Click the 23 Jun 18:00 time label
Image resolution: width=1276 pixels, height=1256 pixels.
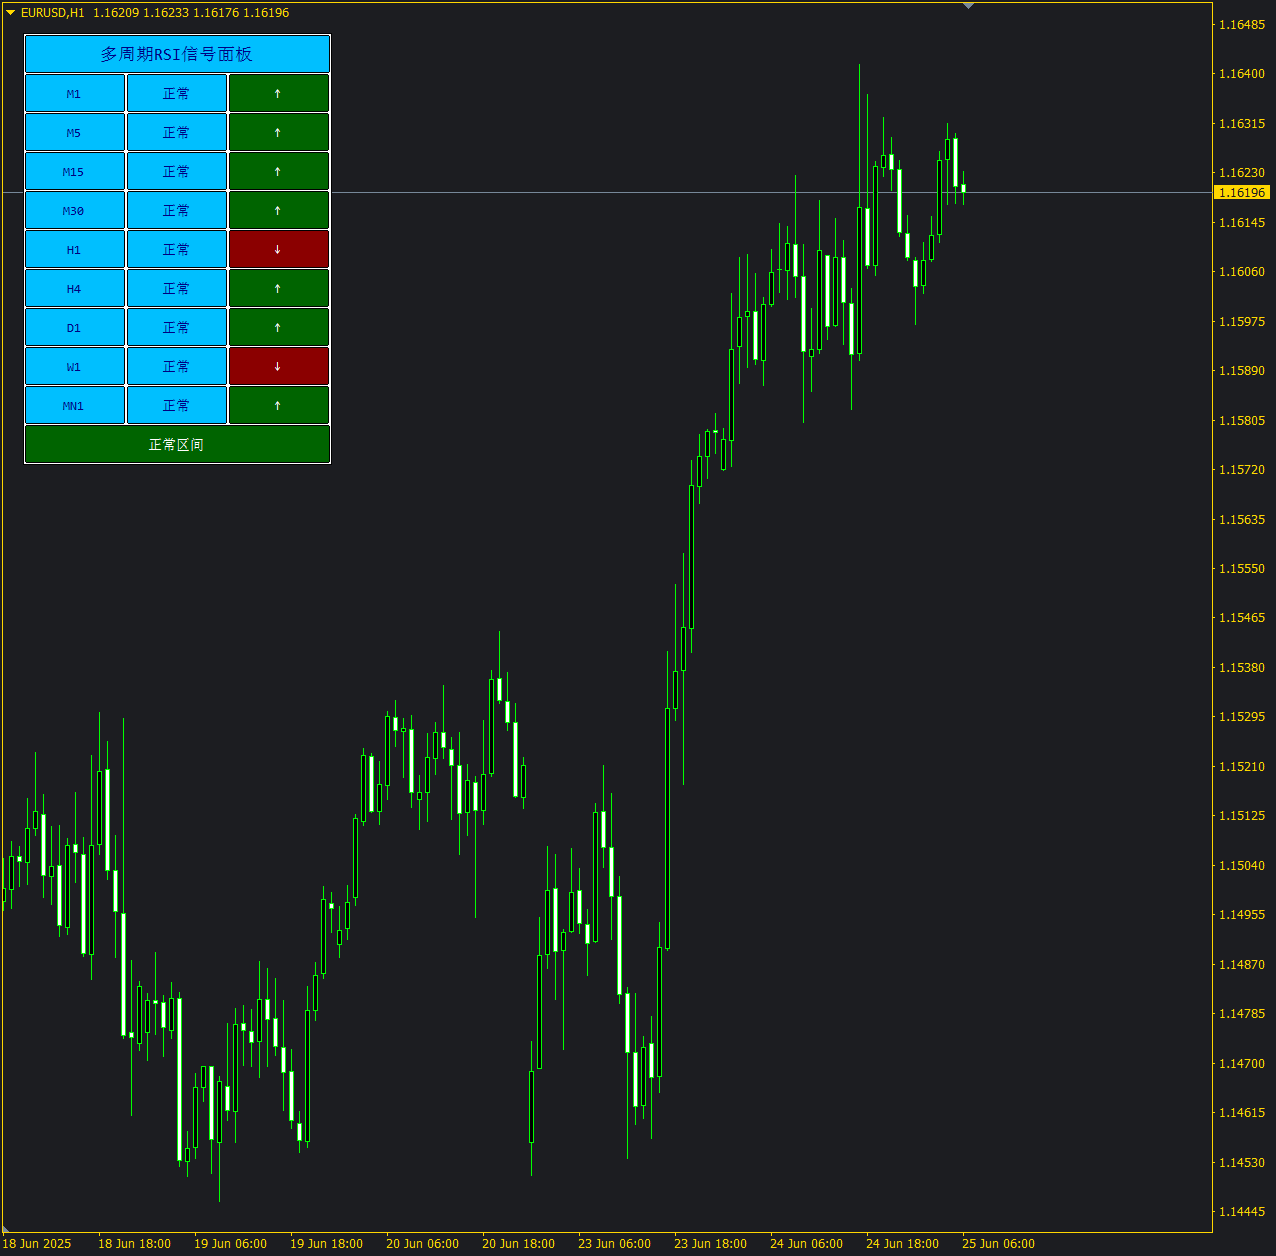tap(710, 1244)
